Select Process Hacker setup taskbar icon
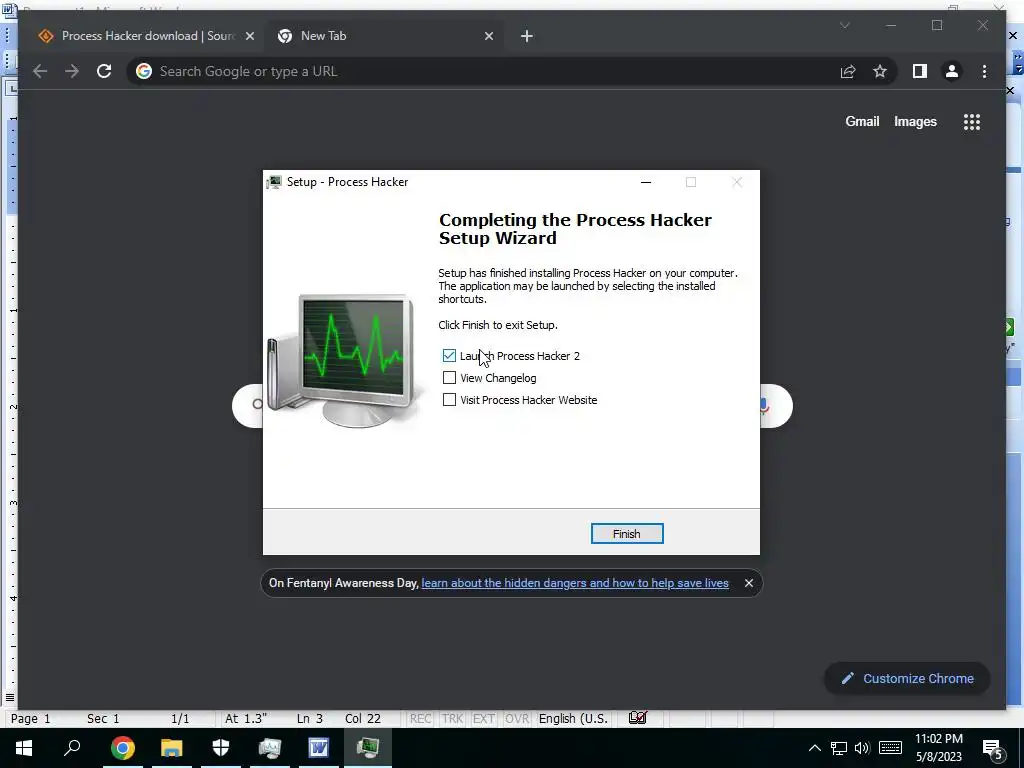This screenshot has width=1024, height=768. [x=368, y=748]
